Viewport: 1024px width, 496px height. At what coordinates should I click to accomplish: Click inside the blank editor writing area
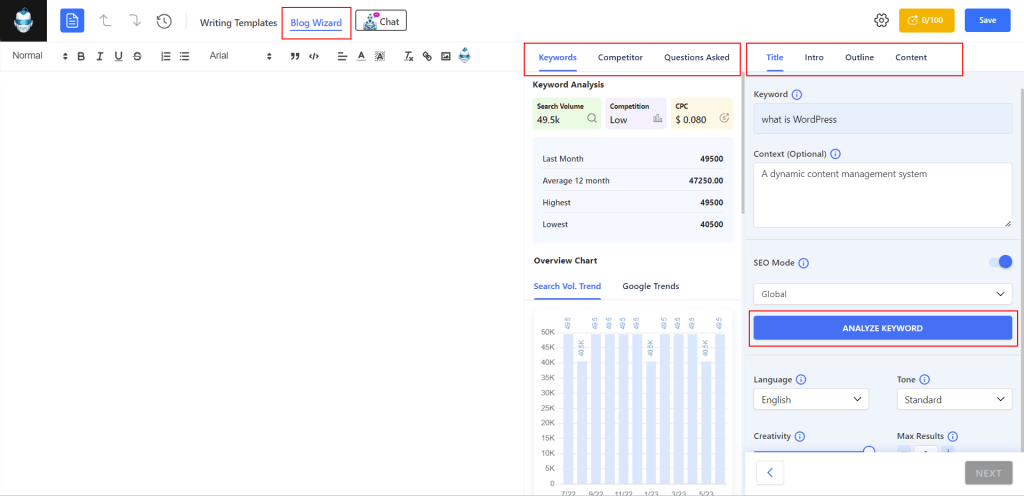[x=261, y=281]
